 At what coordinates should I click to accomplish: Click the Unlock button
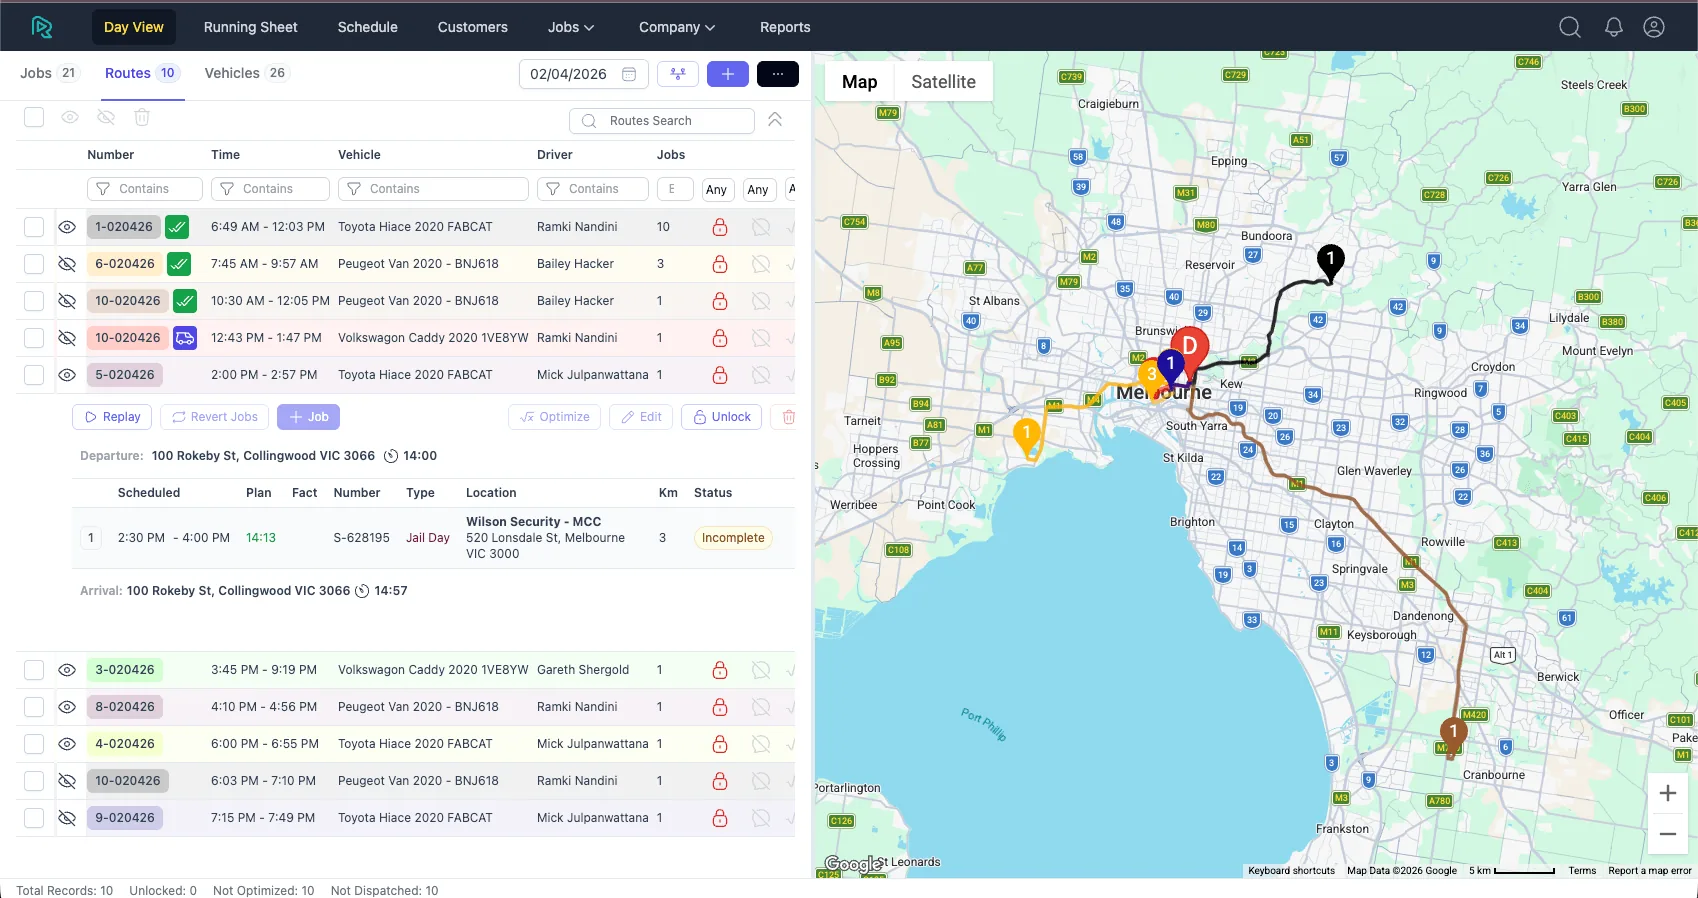pyautogui.click(x=721, y=417)
